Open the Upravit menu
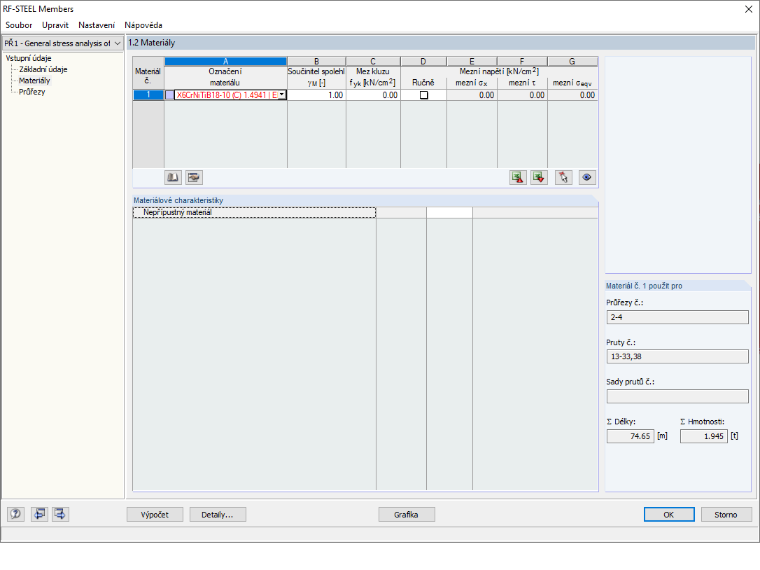760x570 pixels. 55,25
